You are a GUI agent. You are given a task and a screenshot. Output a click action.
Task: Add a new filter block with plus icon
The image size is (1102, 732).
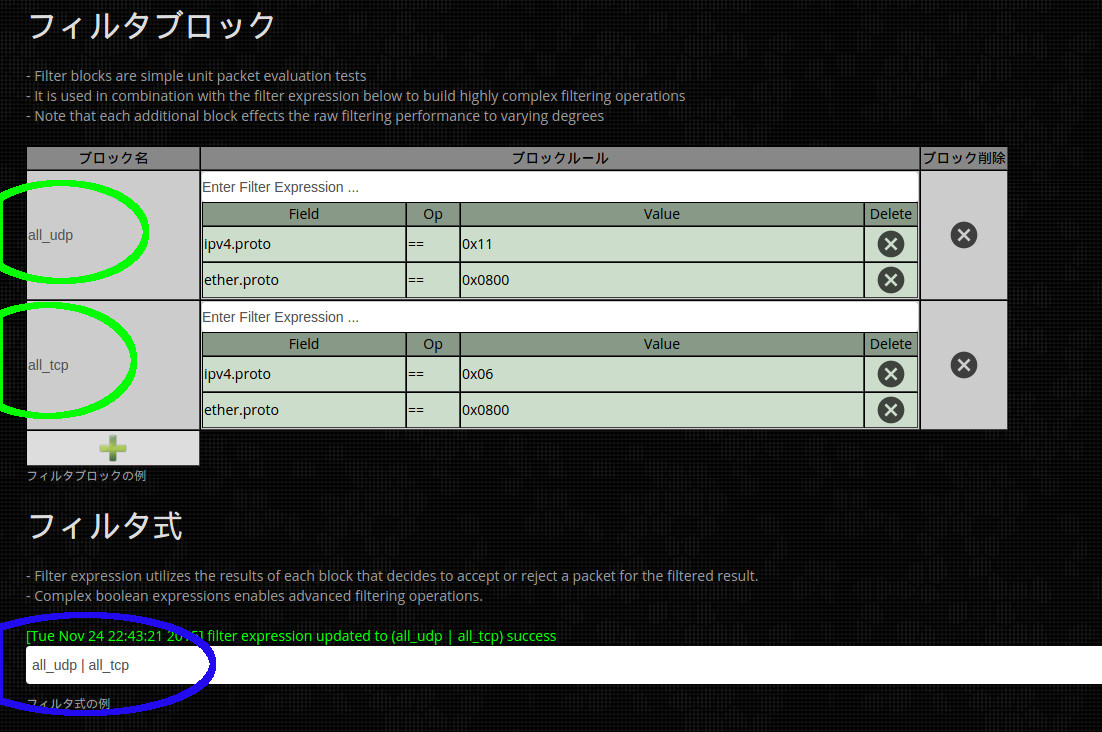pyautogui.click(x=113, y=448)
